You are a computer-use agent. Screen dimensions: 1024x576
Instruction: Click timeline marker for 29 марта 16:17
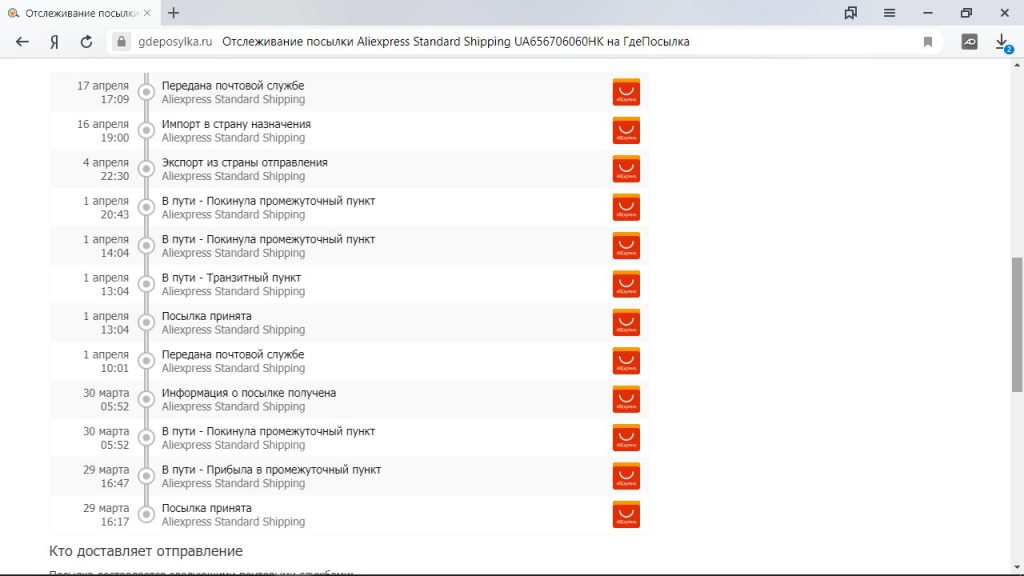tap(146, 515)
